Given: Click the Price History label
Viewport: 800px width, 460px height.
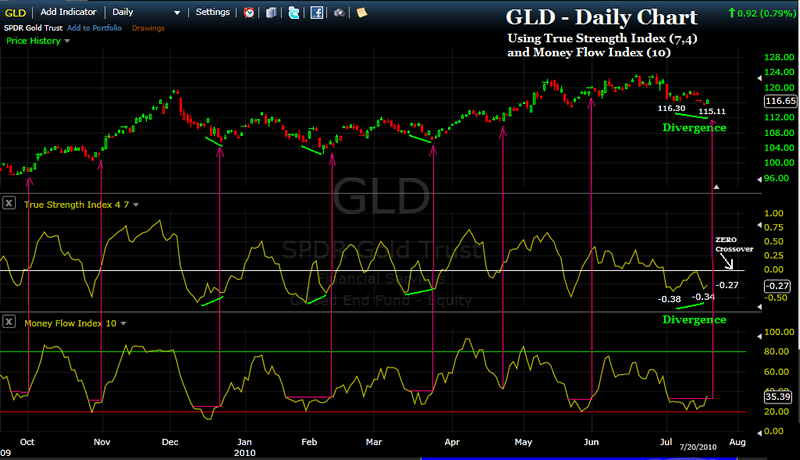Looking at the screenshot, I should point(34,41).
